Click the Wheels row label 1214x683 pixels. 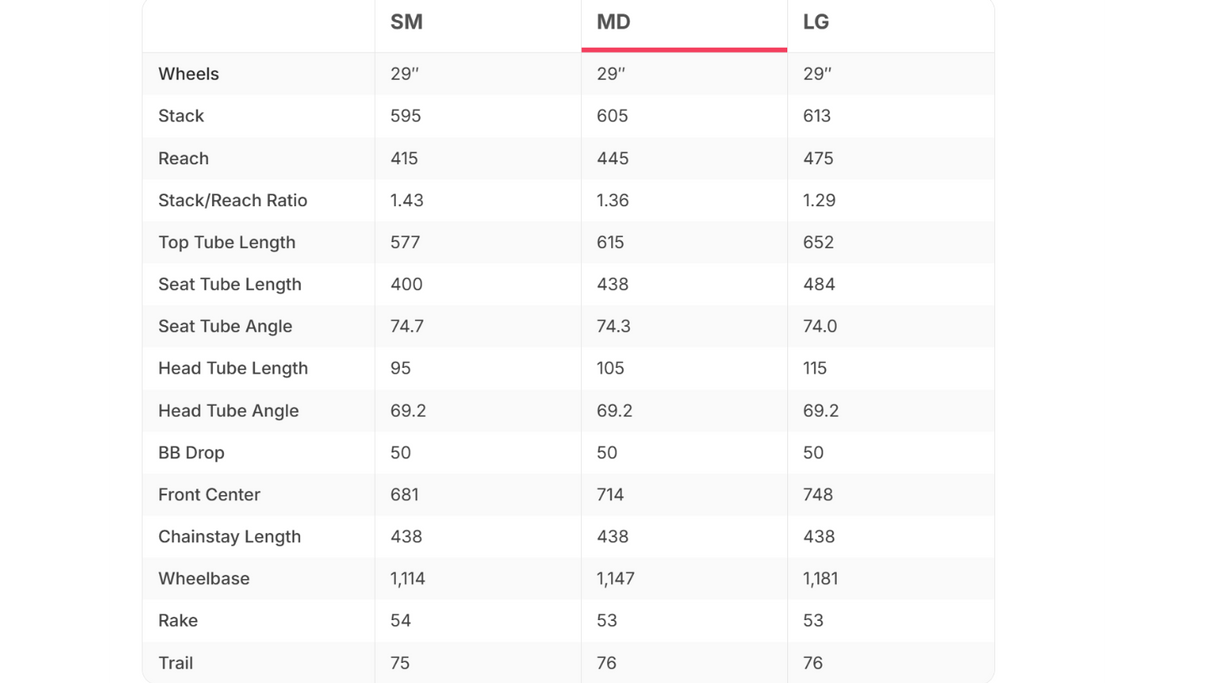pyautogui.click(x=188, y=74)
